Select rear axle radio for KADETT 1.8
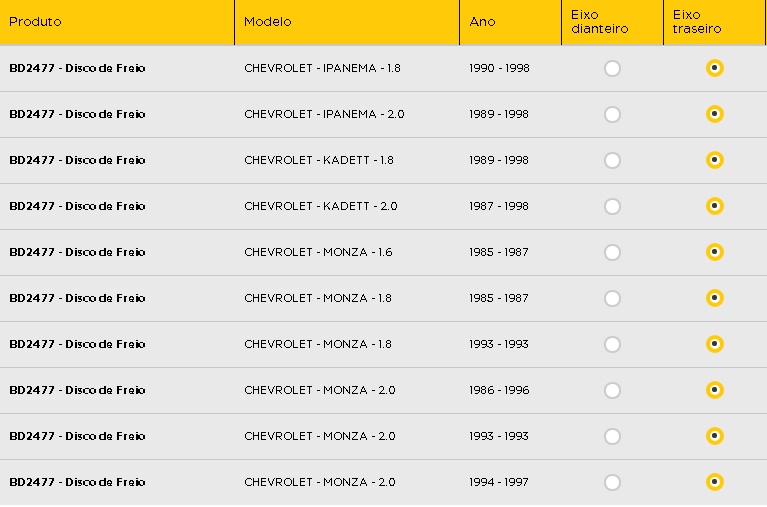The image size is (767, 507). tap(715, 160)
